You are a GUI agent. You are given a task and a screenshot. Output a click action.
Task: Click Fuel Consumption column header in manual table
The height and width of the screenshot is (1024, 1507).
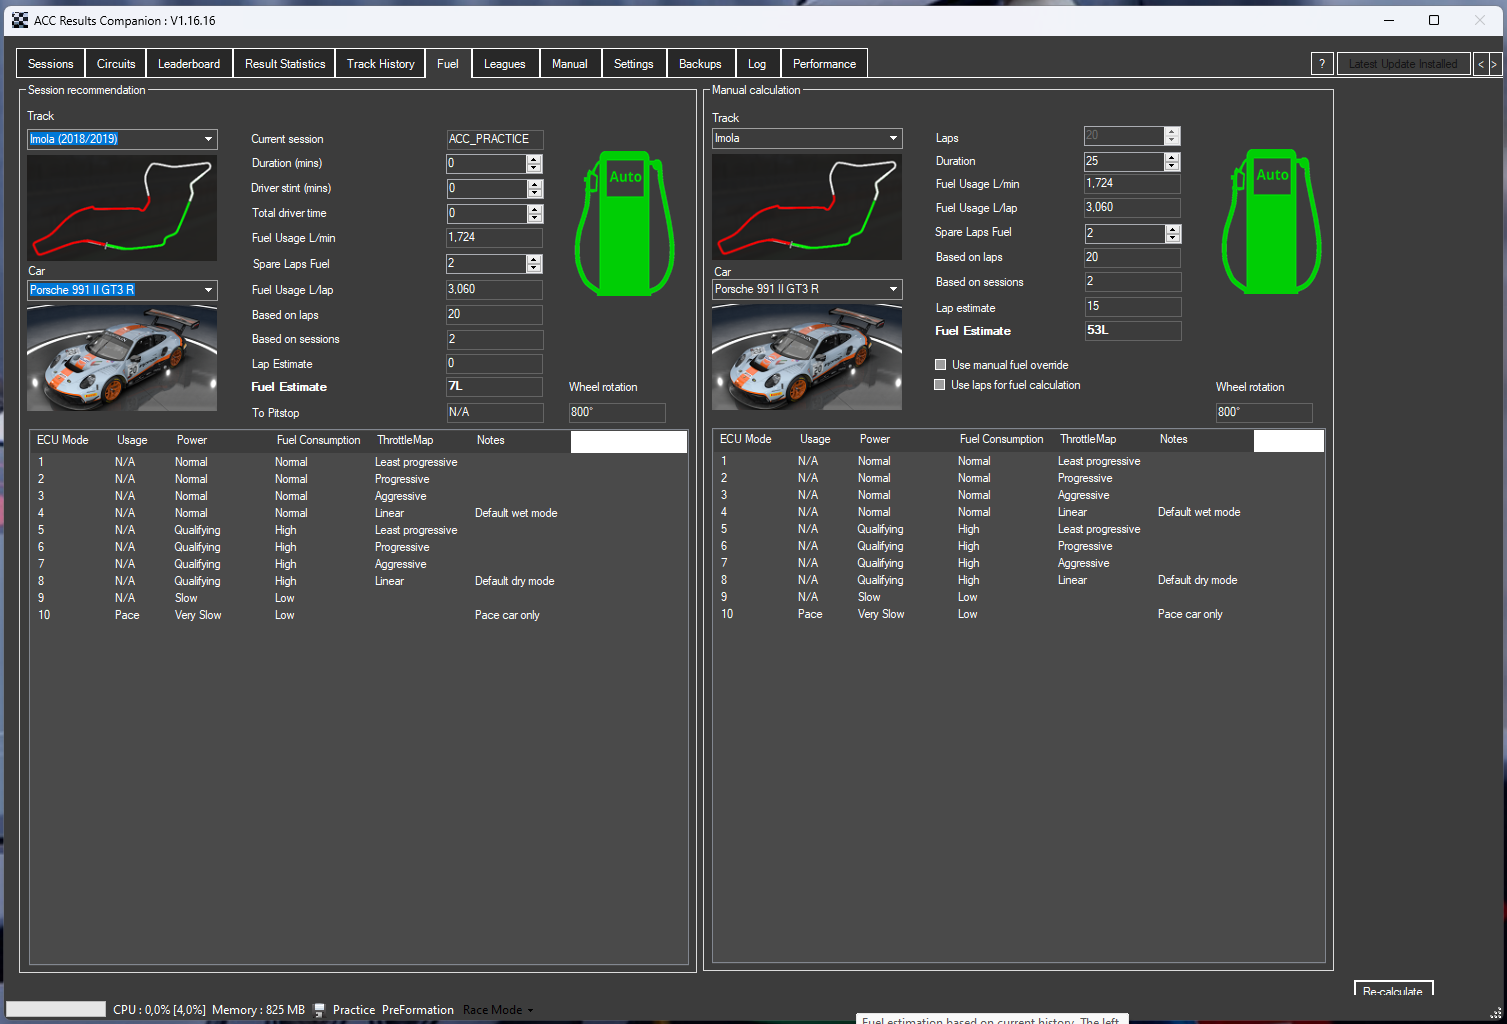(x=1001, y=439)
